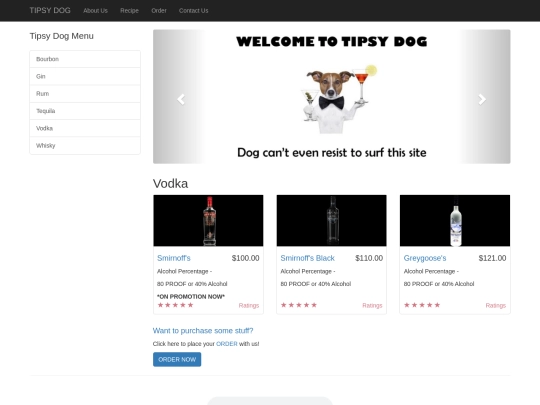This screenshot has height=405, width=540.
Task: Select Vodka in the sidebar menu
Action: (x=85, y=128)
